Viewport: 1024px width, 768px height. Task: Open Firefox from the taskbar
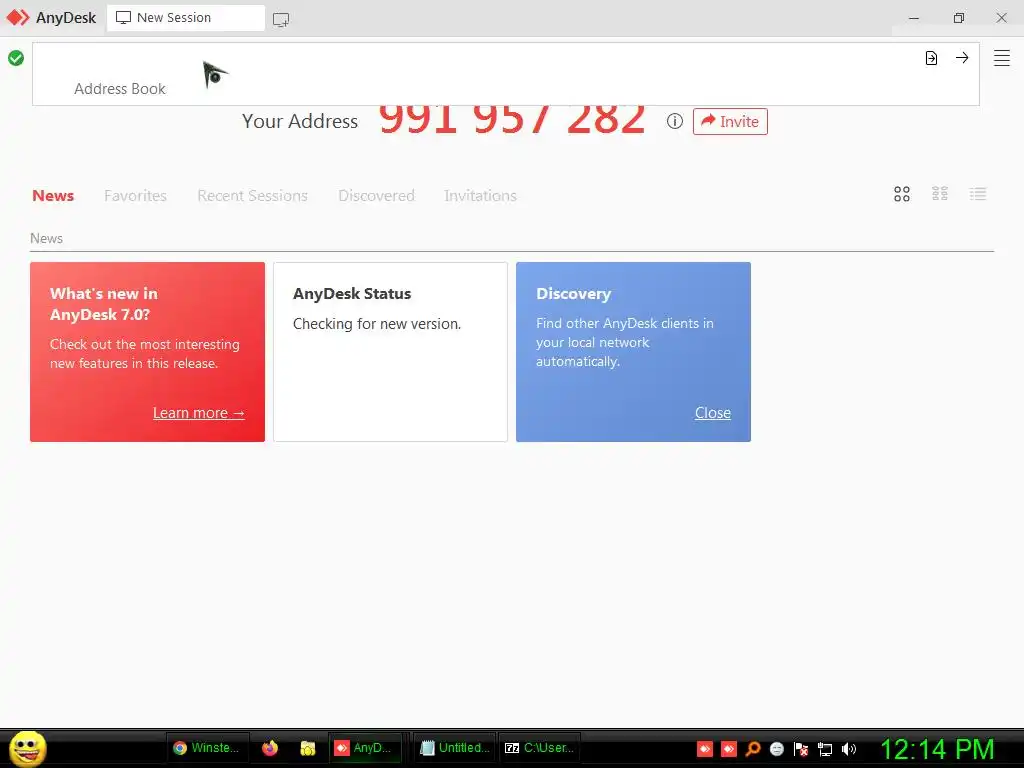tap(270, 748)
